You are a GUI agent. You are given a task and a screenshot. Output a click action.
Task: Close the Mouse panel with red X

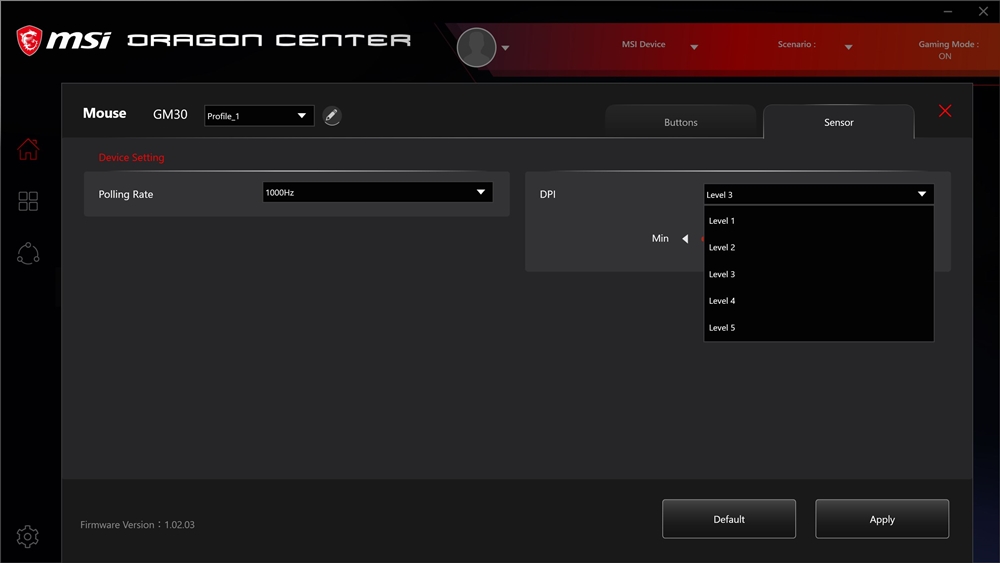coord(945,111)
